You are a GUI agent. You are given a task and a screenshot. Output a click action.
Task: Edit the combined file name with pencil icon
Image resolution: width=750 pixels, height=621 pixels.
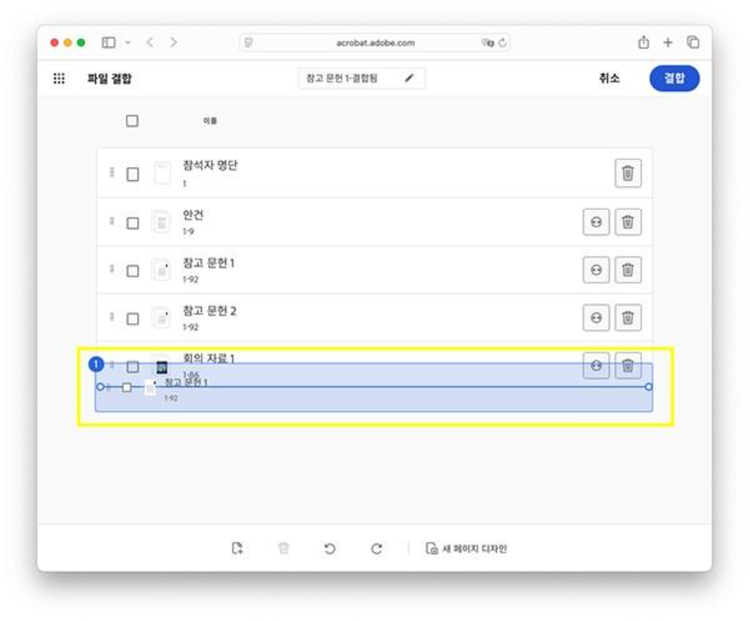coord(409,78)
